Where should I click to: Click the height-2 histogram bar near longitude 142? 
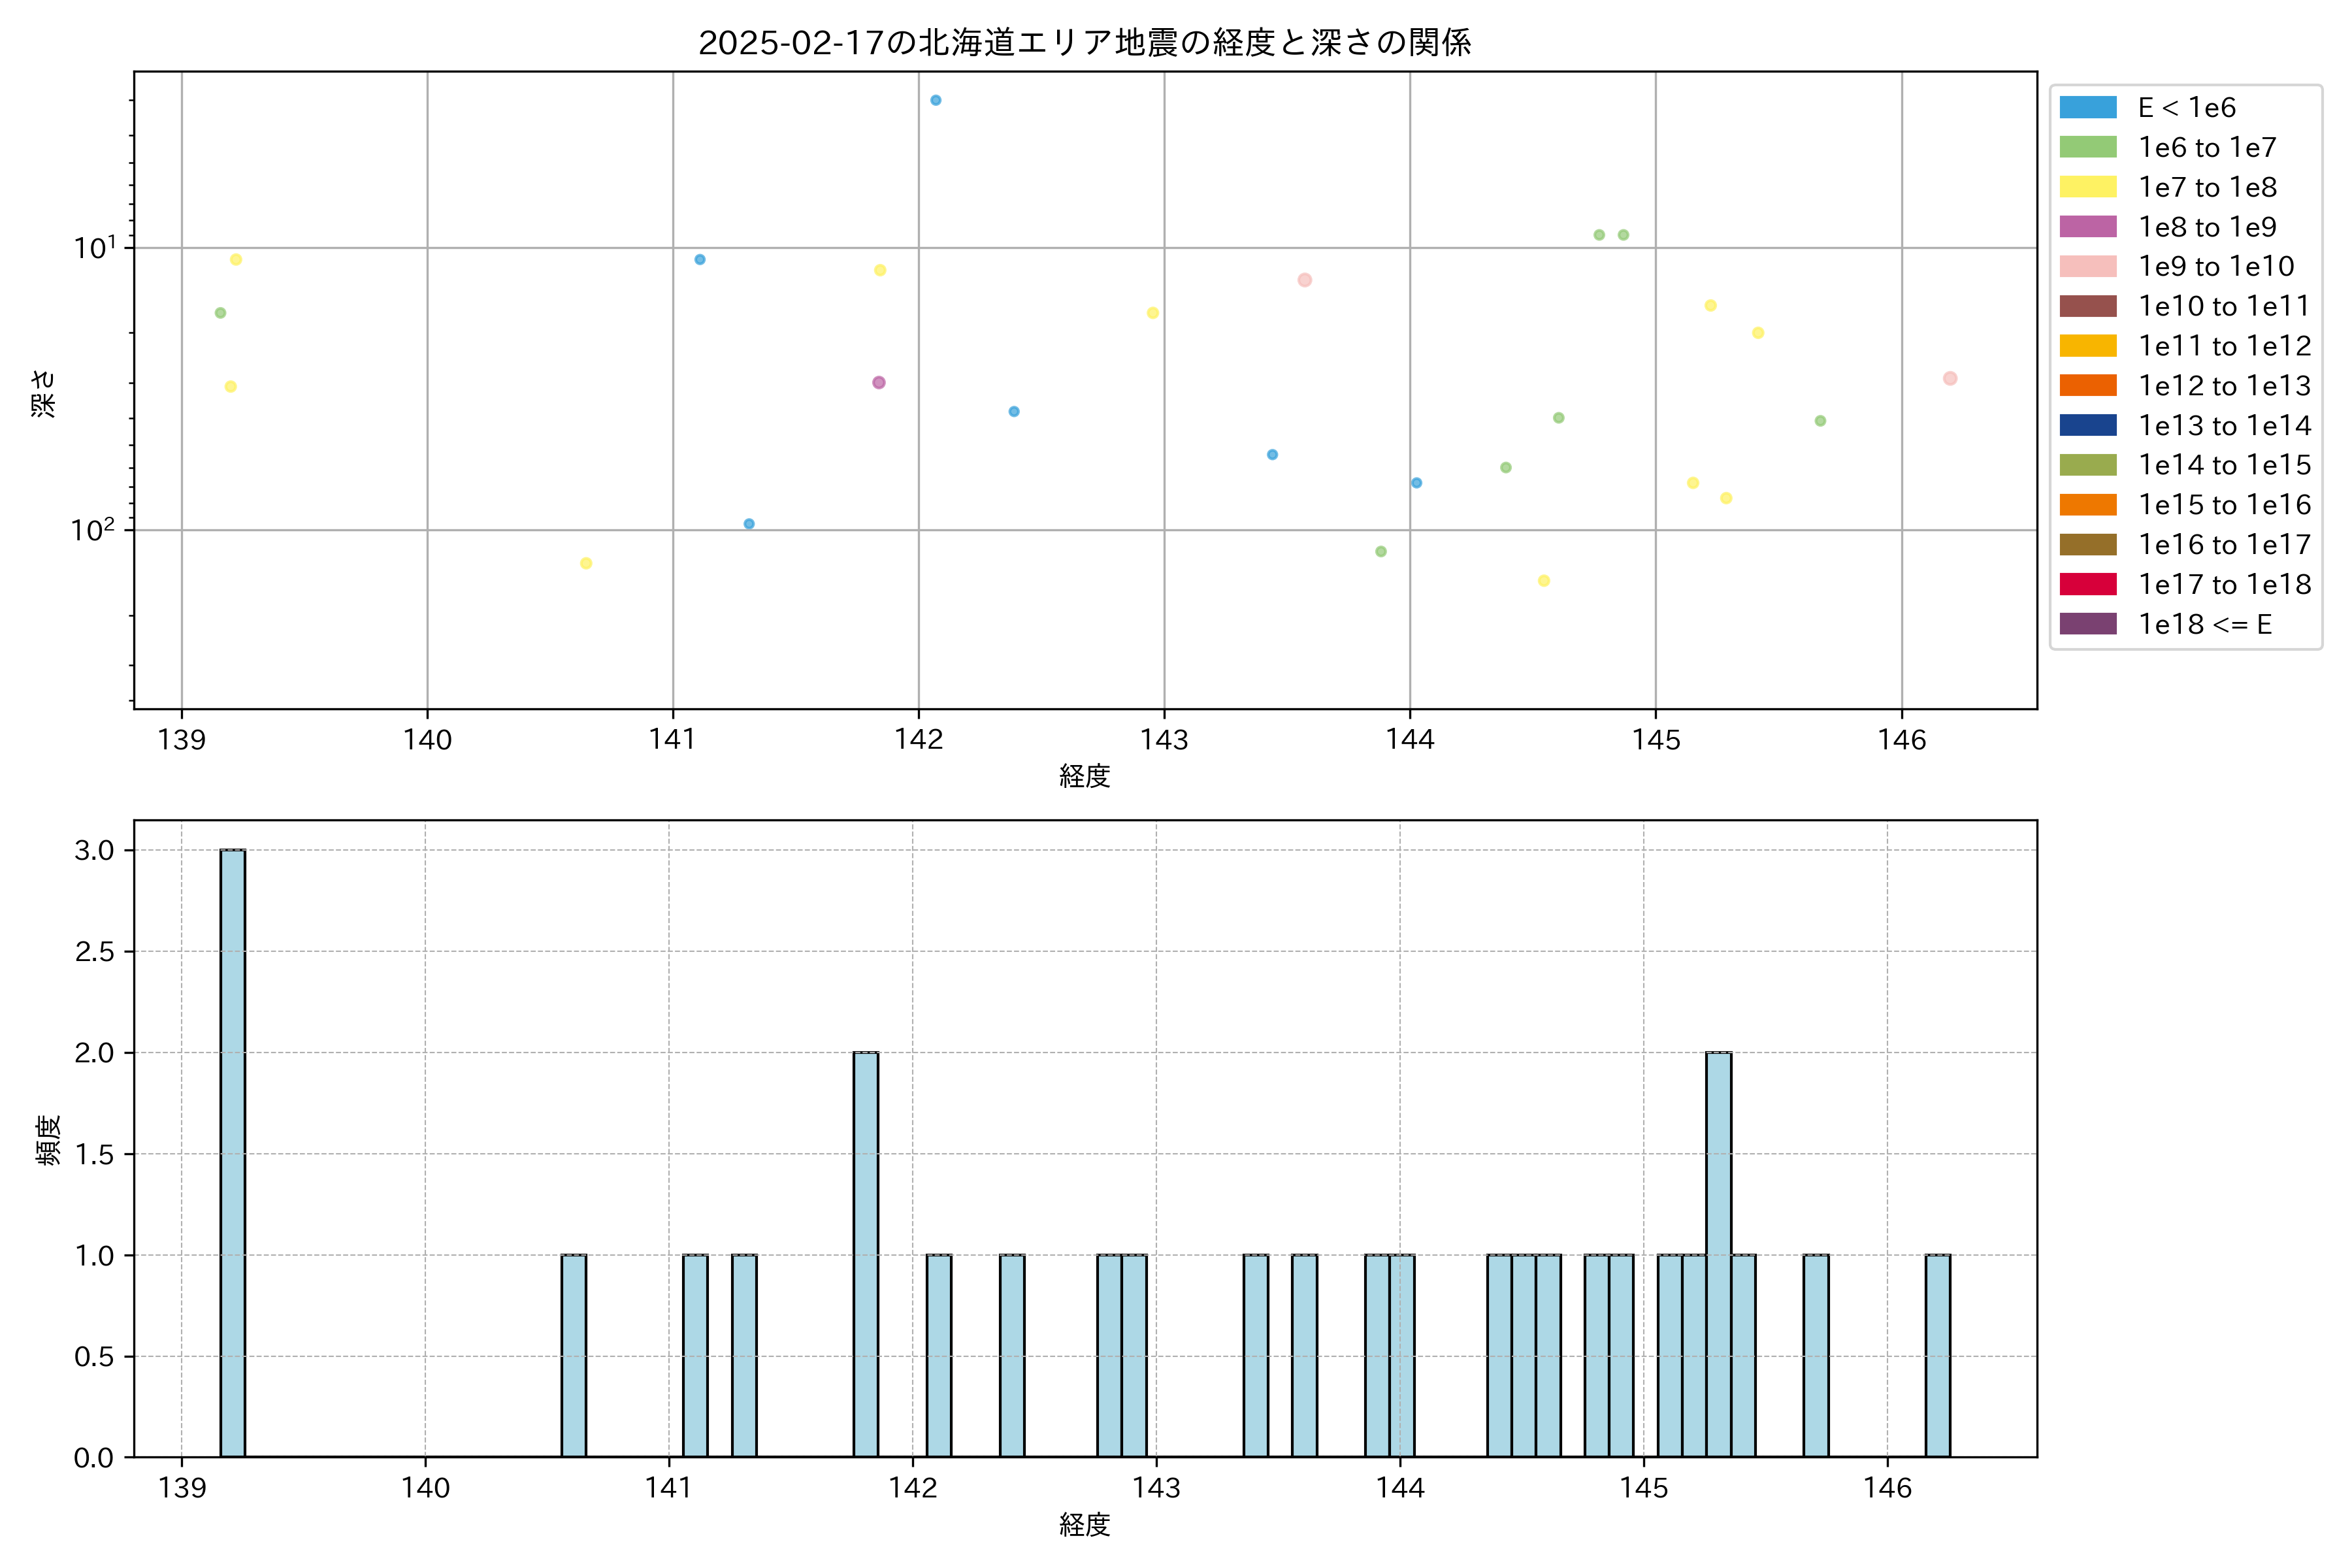click(x=865, y=1254)
